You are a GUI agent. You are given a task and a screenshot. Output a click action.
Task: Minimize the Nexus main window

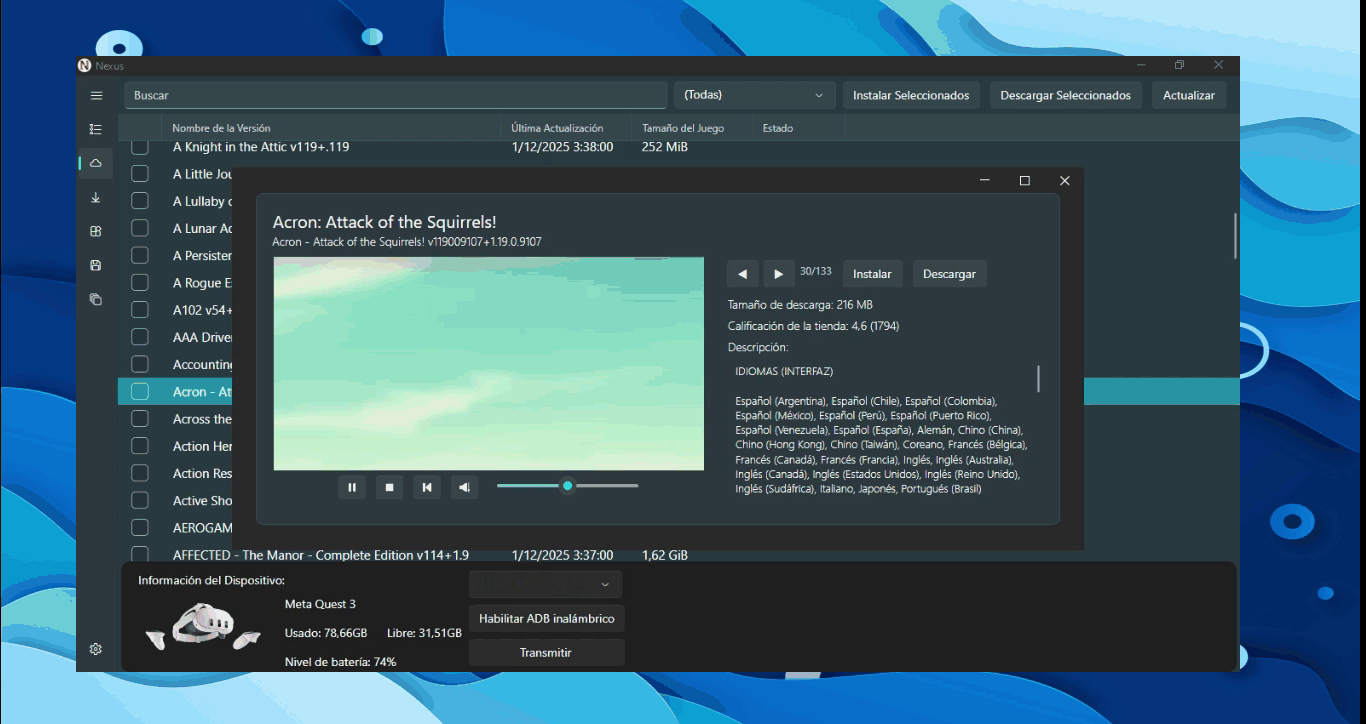pos(1142,66)
